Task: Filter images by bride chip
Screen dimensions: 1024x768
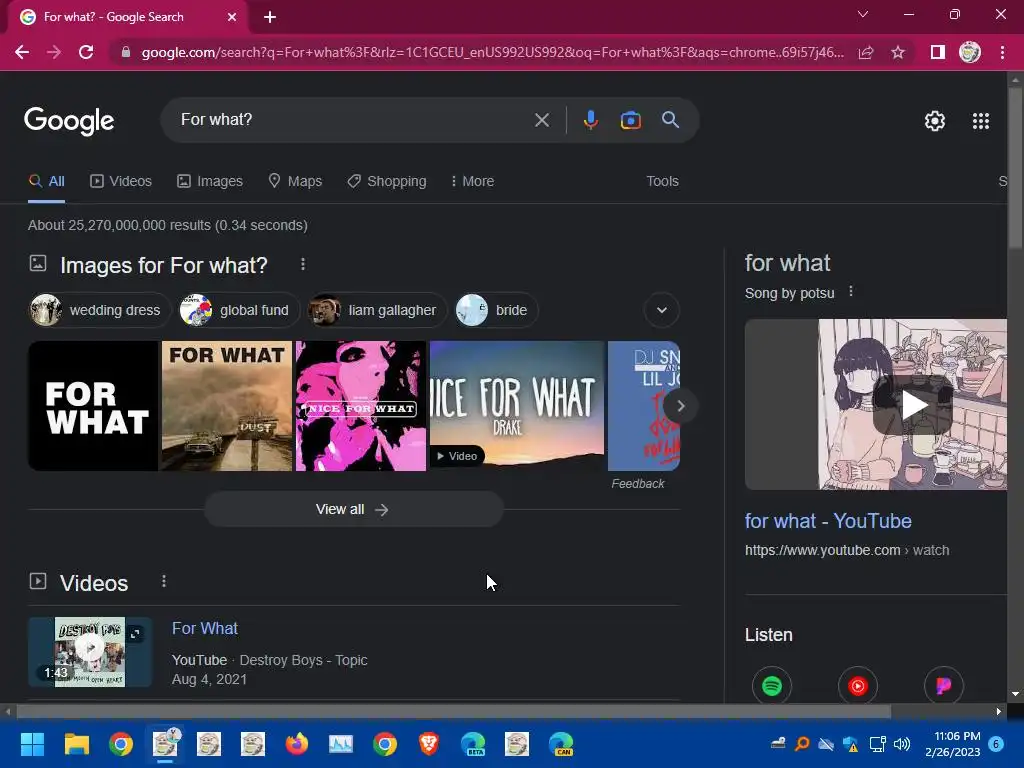Action: pyautogui.click(x=496, y=310)
